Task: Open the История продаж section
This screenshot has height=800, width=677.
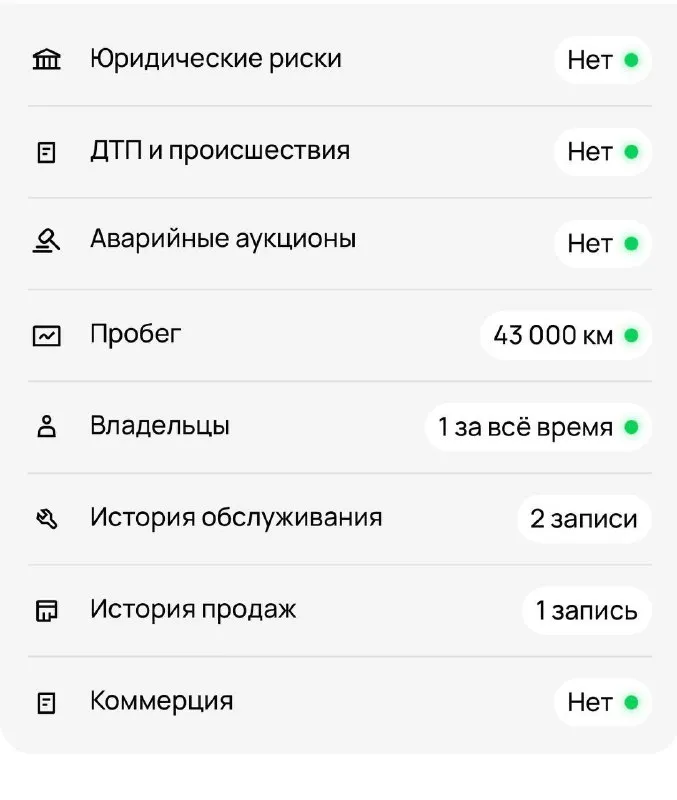Action: pos(338,610)
